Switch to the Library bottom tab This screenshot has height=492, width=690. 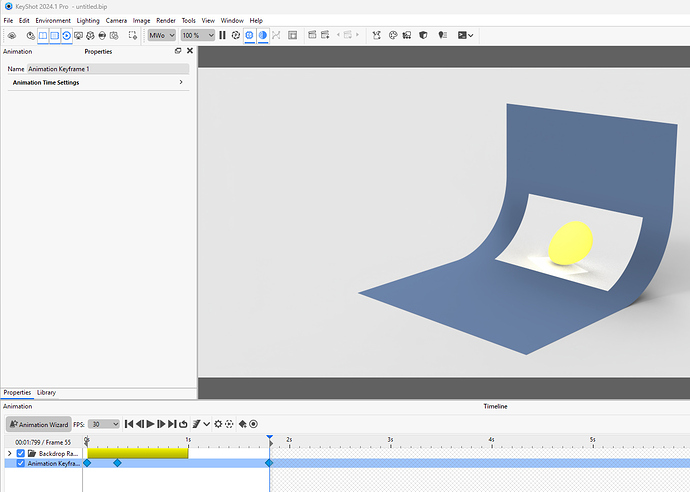(x=46, y=393)
